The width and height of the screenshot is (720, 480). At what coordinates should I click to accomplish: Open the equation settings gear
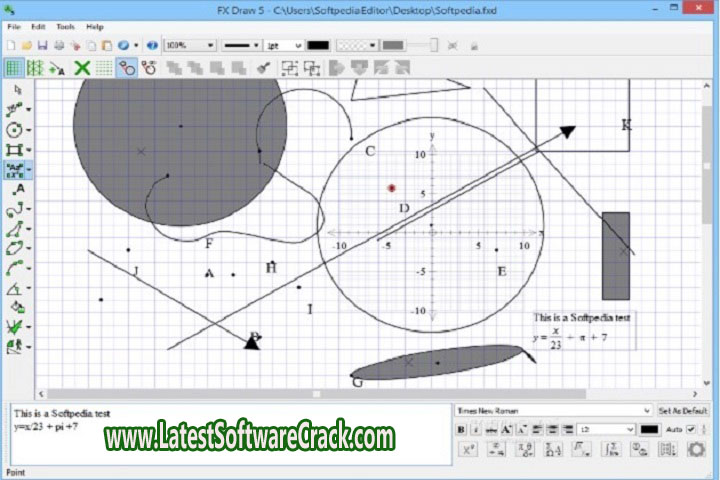click(696, 450)
